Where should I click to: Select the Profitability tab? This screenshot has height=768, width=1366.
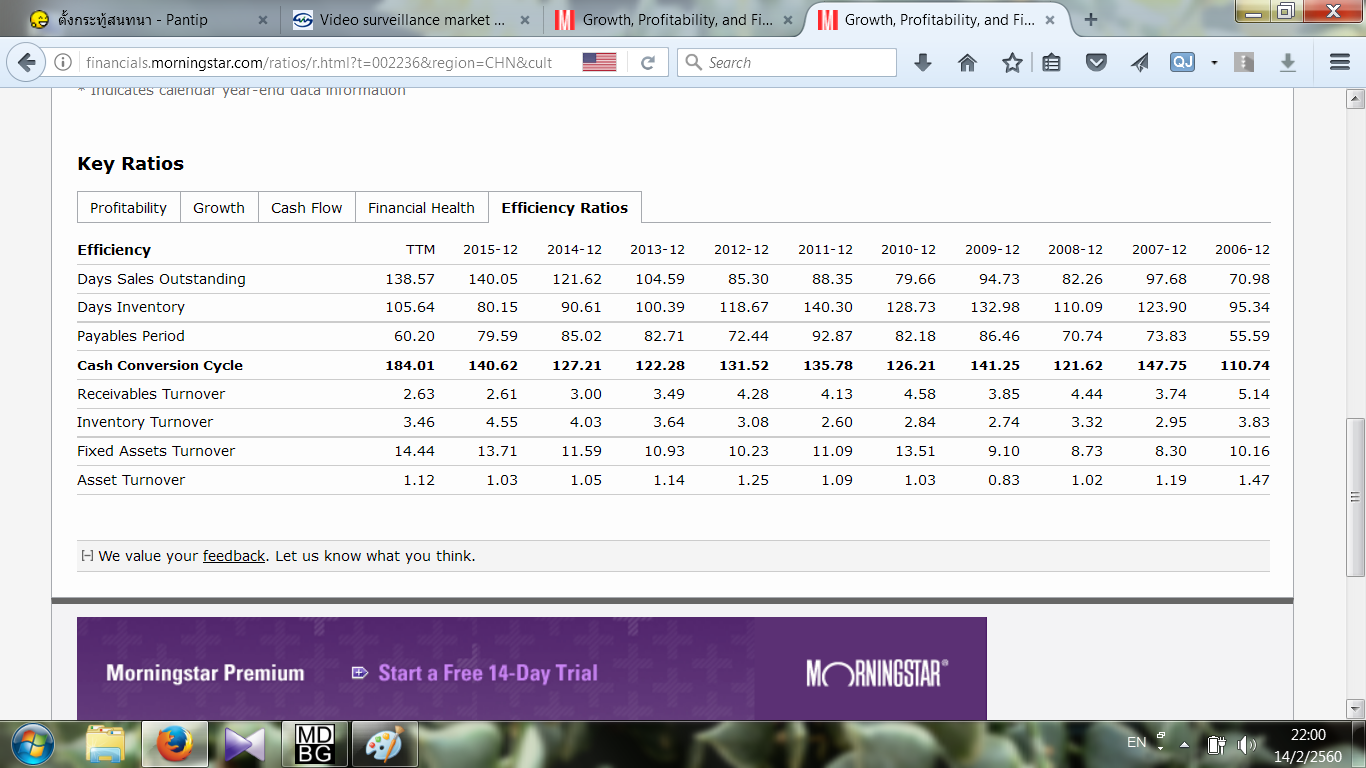[x=128, y=208]
